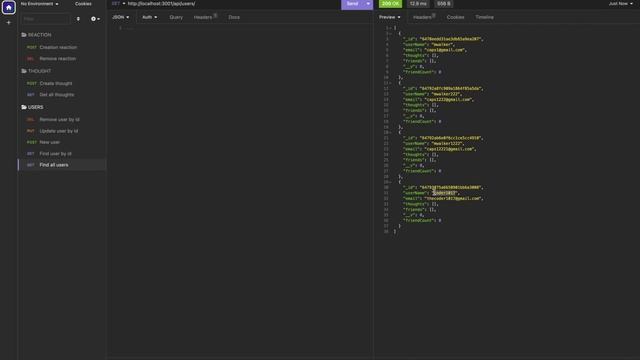Viewport: 640px width, 360px height.
Task: Click the request URL field
Action: [x=233, y=4]
